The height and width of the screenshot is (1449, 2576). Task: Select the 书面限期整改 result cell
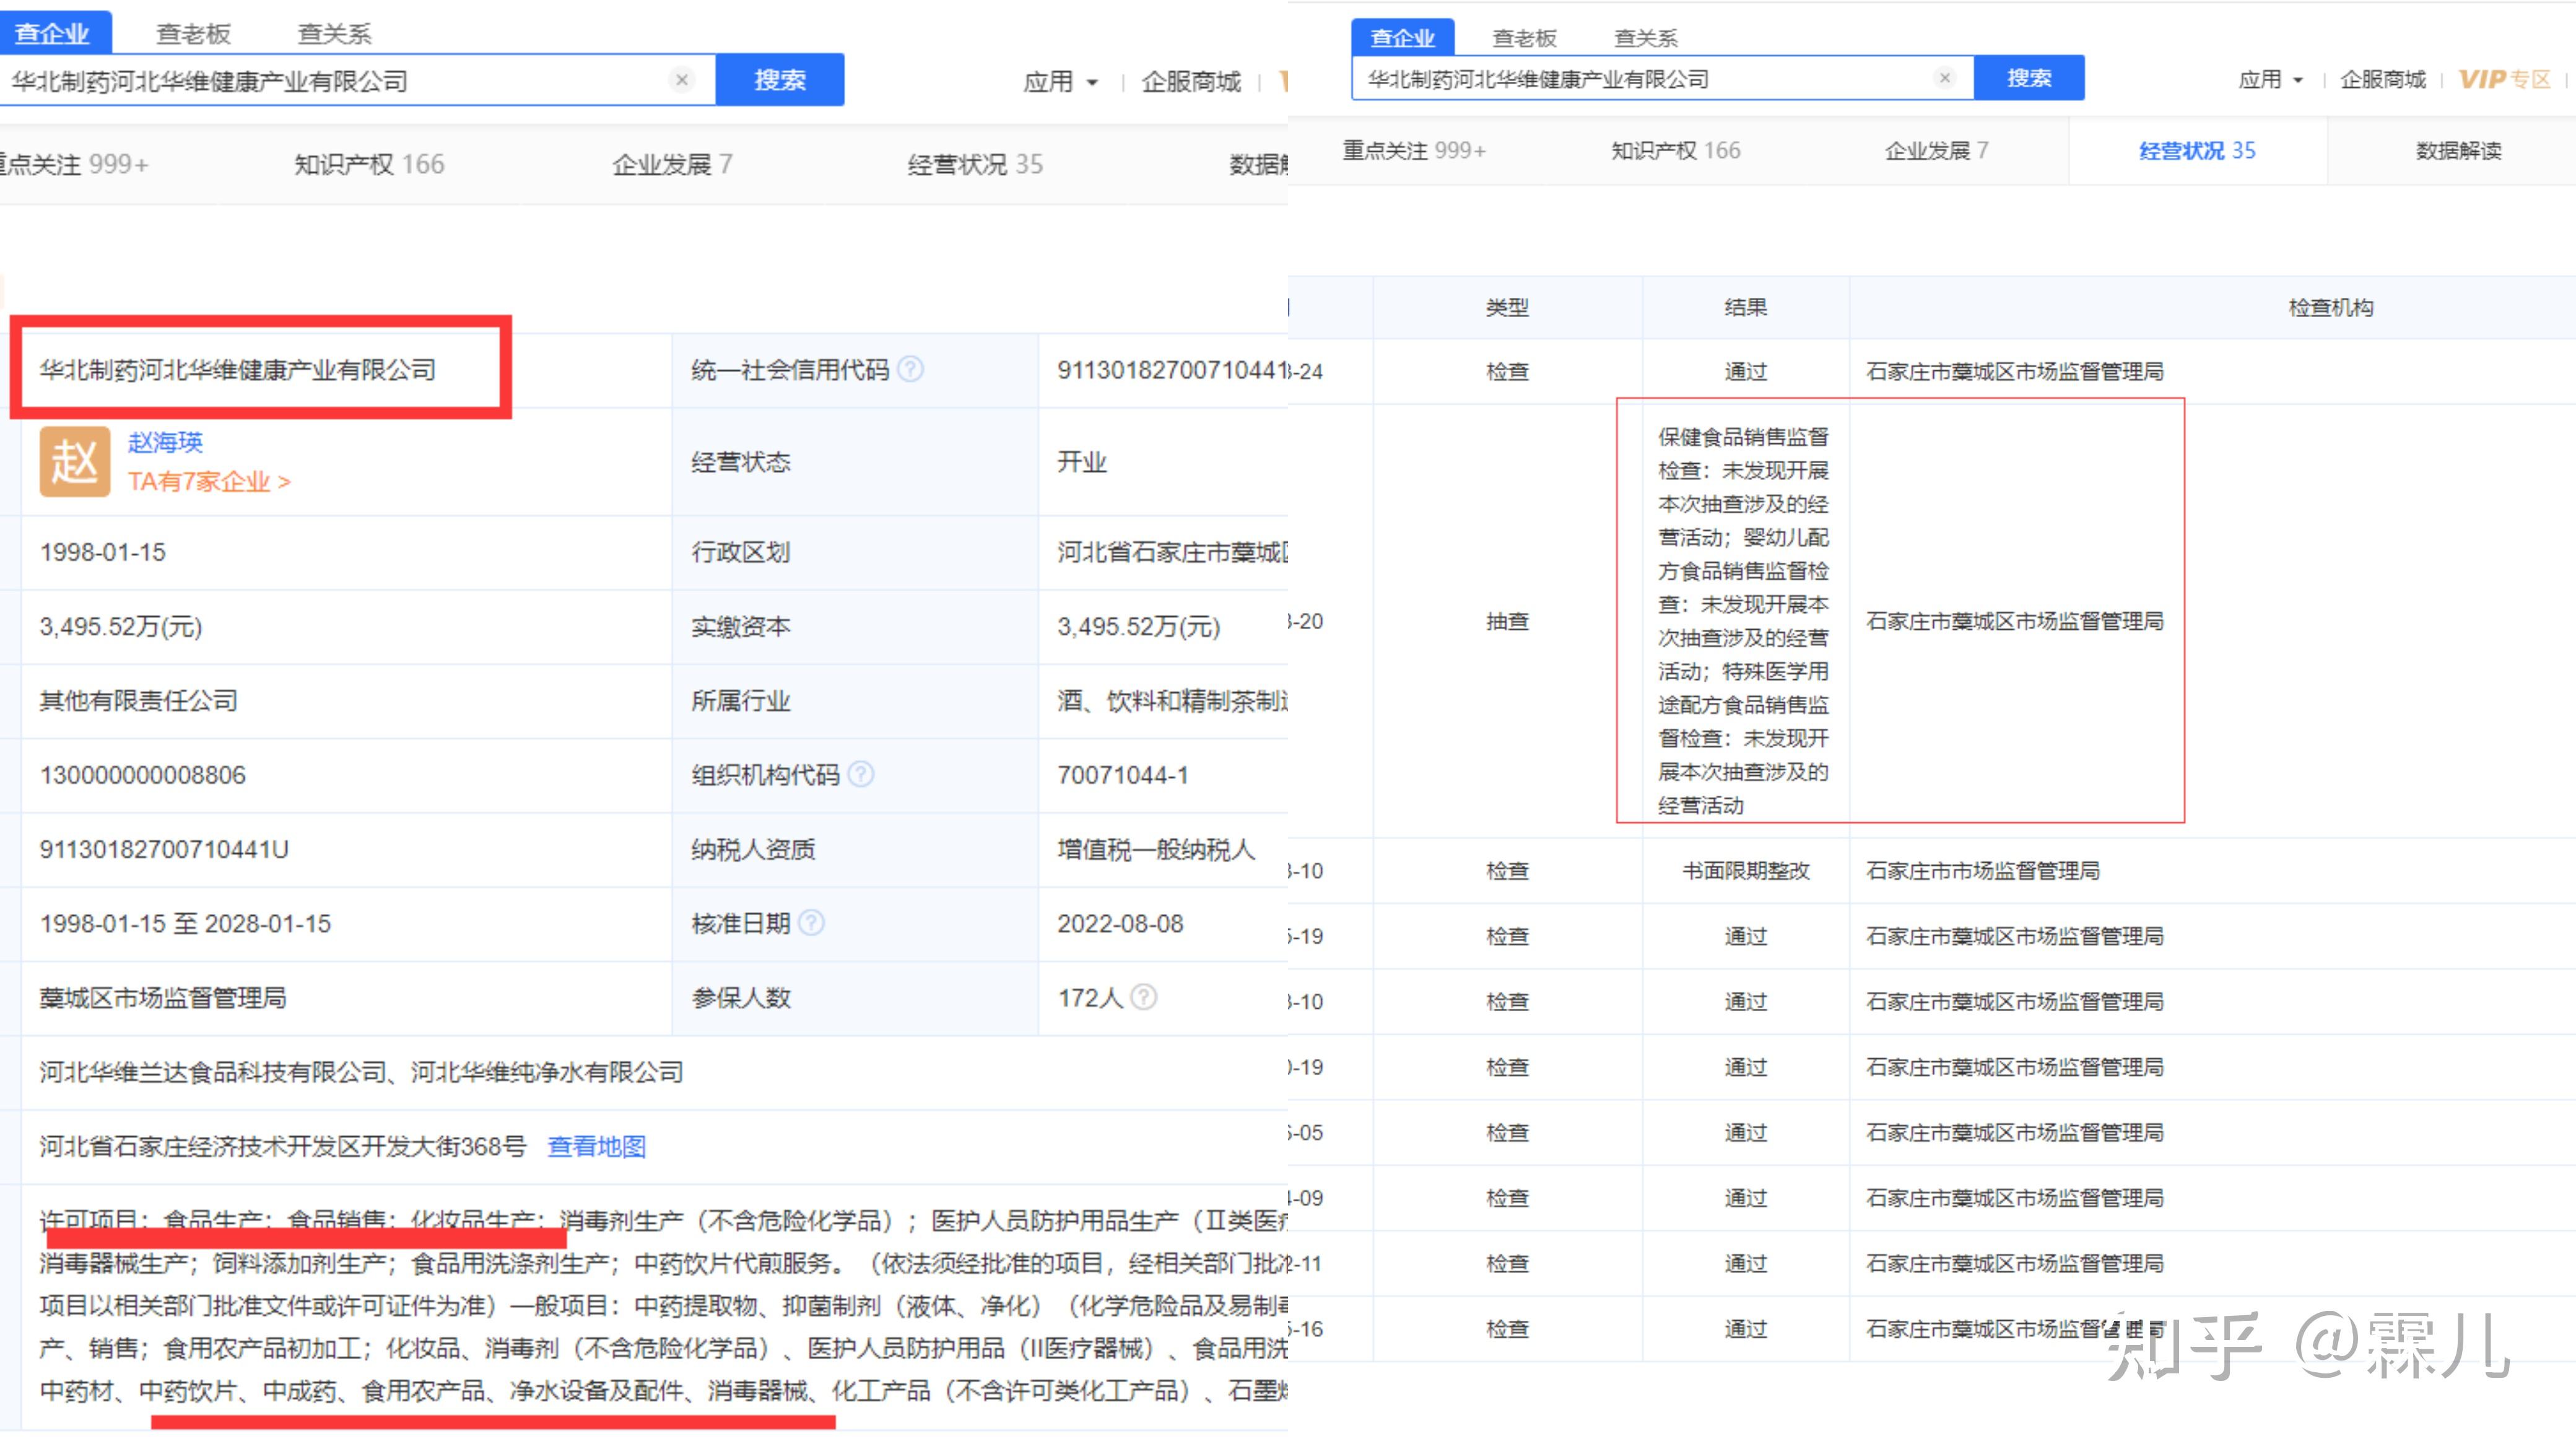click(x=1746, y=871)
